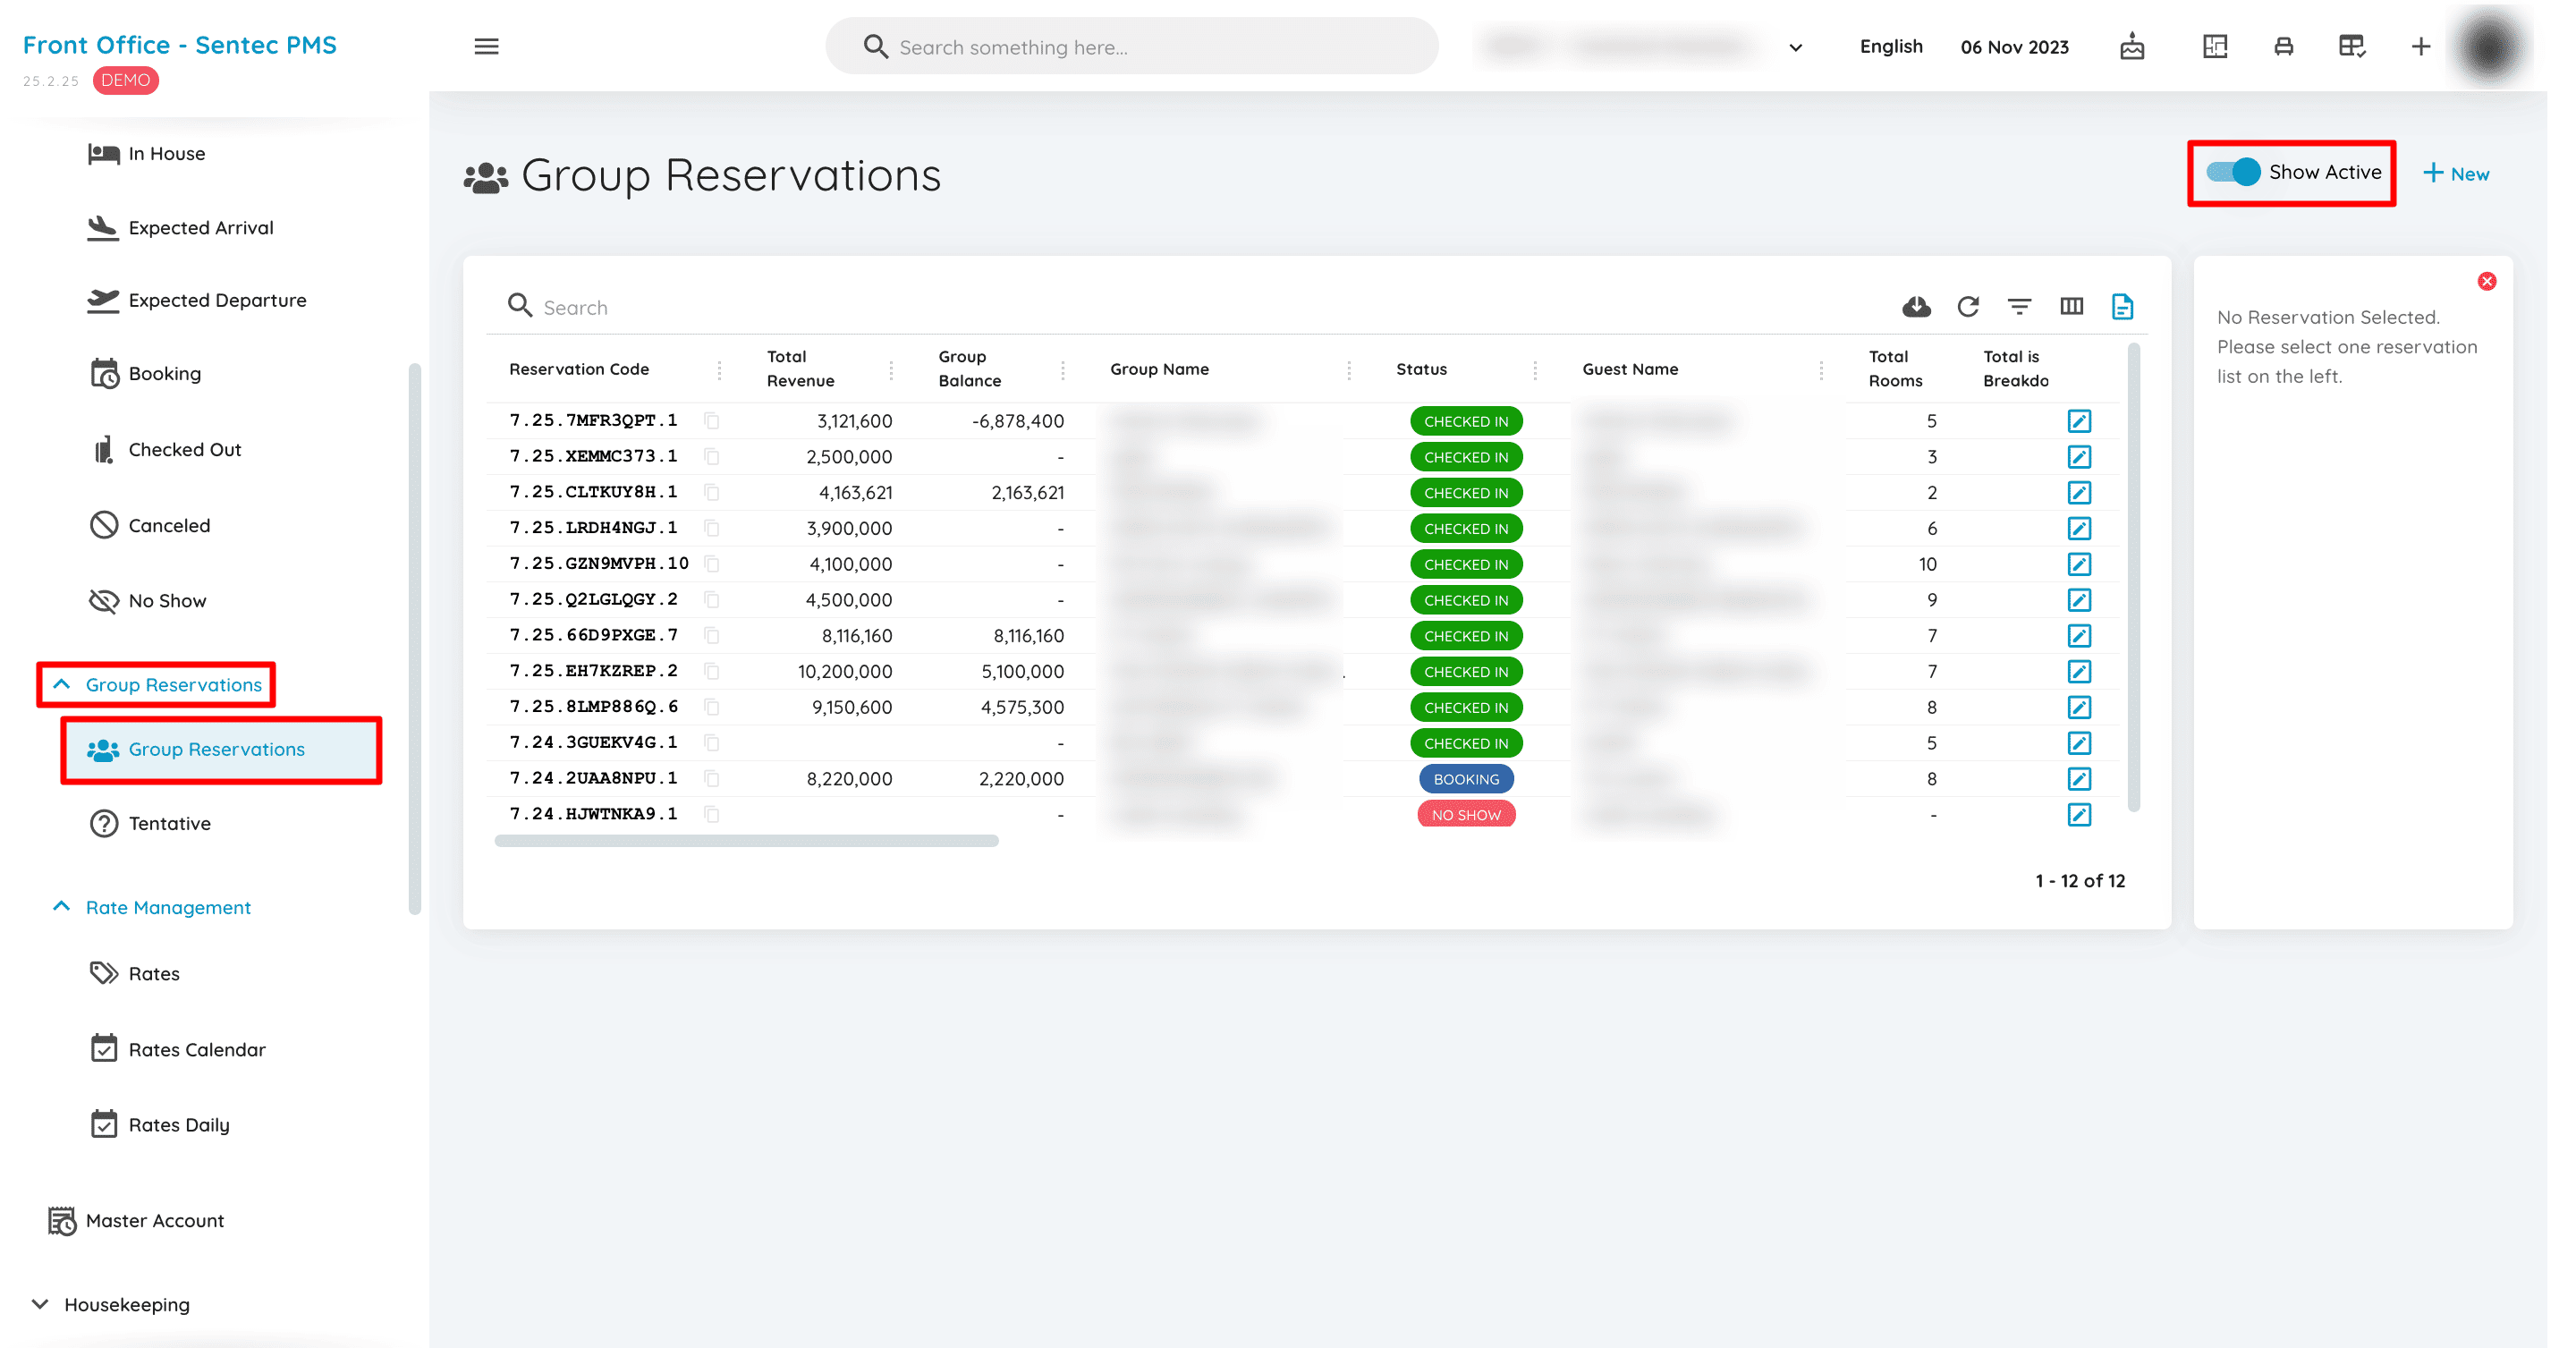Select the No Show sidebar item
2576x1348 pixels.
click(148, 600)
